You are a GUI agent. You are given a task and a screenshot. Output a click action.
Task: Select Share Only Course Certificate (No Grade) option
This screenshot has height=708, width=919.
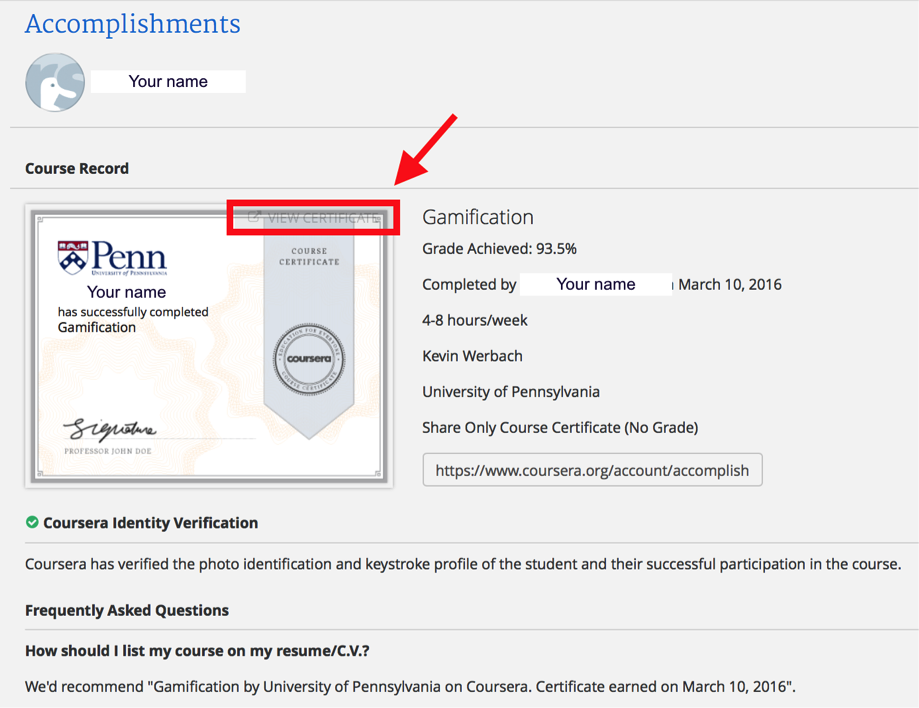point(559,428)
